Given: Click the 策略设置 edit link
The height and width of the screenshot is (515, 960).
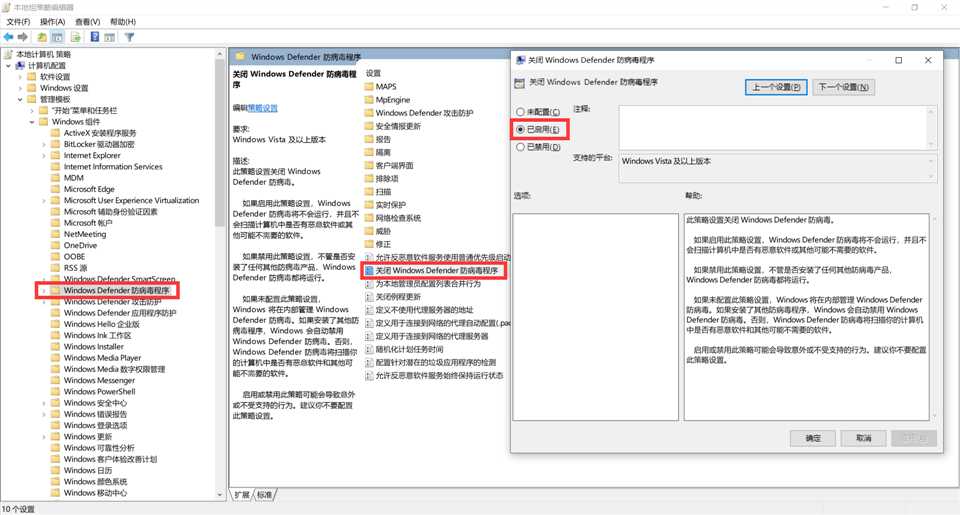Looking at the screenshot, I should (x=262, y=108).
